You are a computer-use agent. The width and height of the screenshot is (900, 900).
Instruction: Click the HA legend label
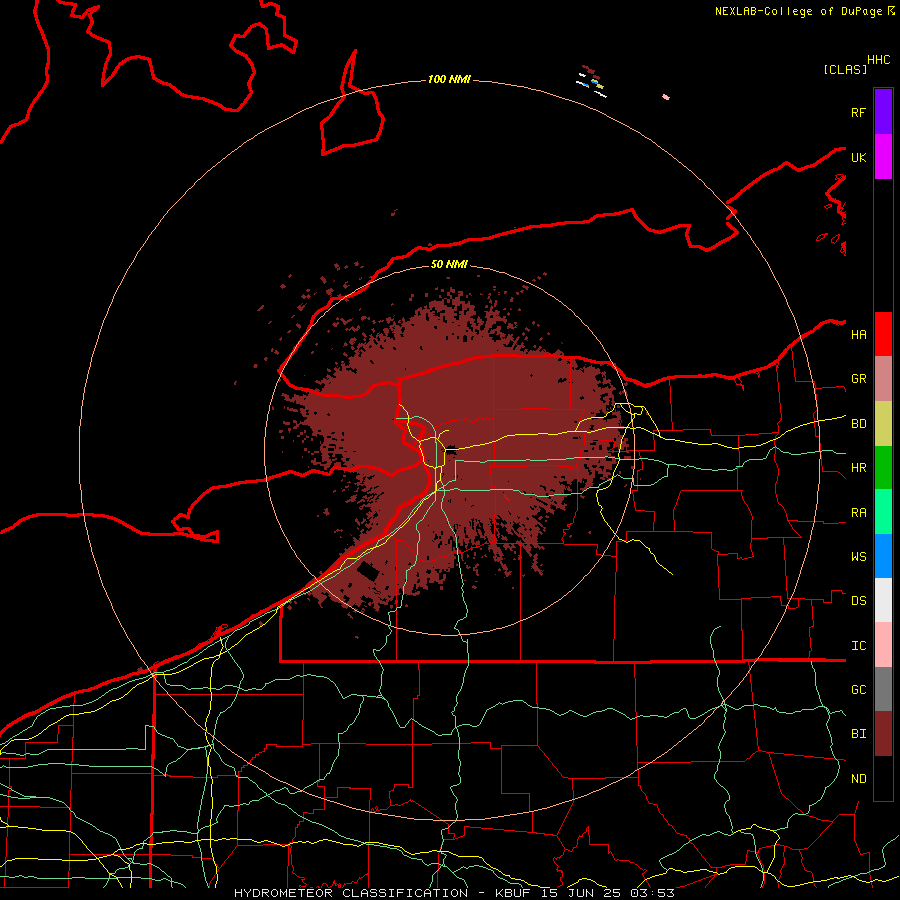coord(859,335)
